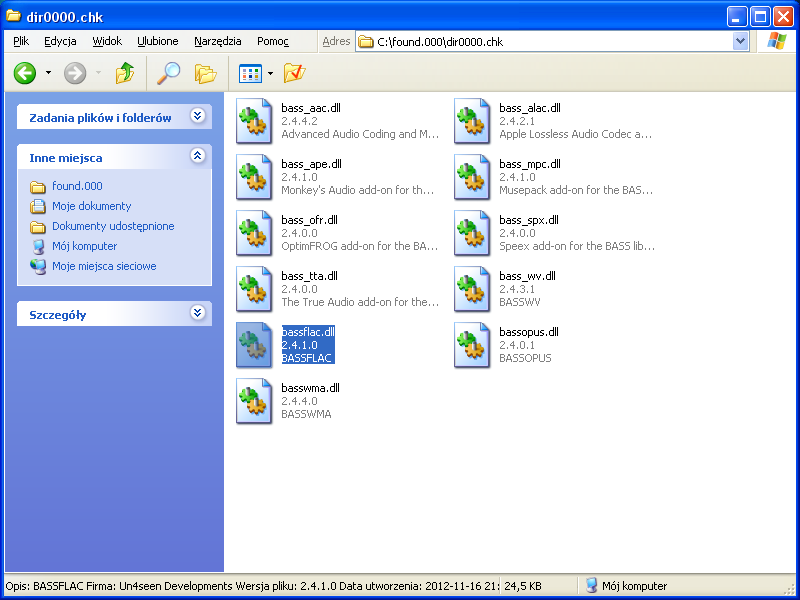Click the bass_aac.dll file name
Image resolution: width=800 pixels, height=600 pixels.
tap(311, 108)
